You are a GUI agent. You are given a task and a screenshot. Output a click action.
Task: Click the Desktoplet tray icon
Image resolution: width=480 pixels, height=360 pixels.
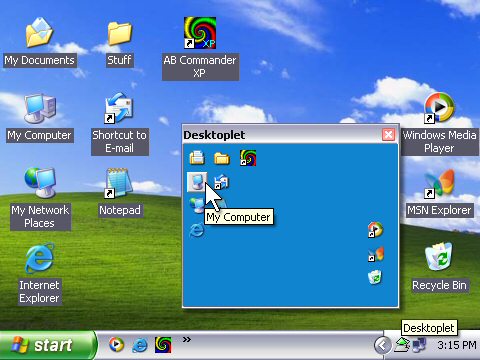pyautogui.click(x=402, y=345)
